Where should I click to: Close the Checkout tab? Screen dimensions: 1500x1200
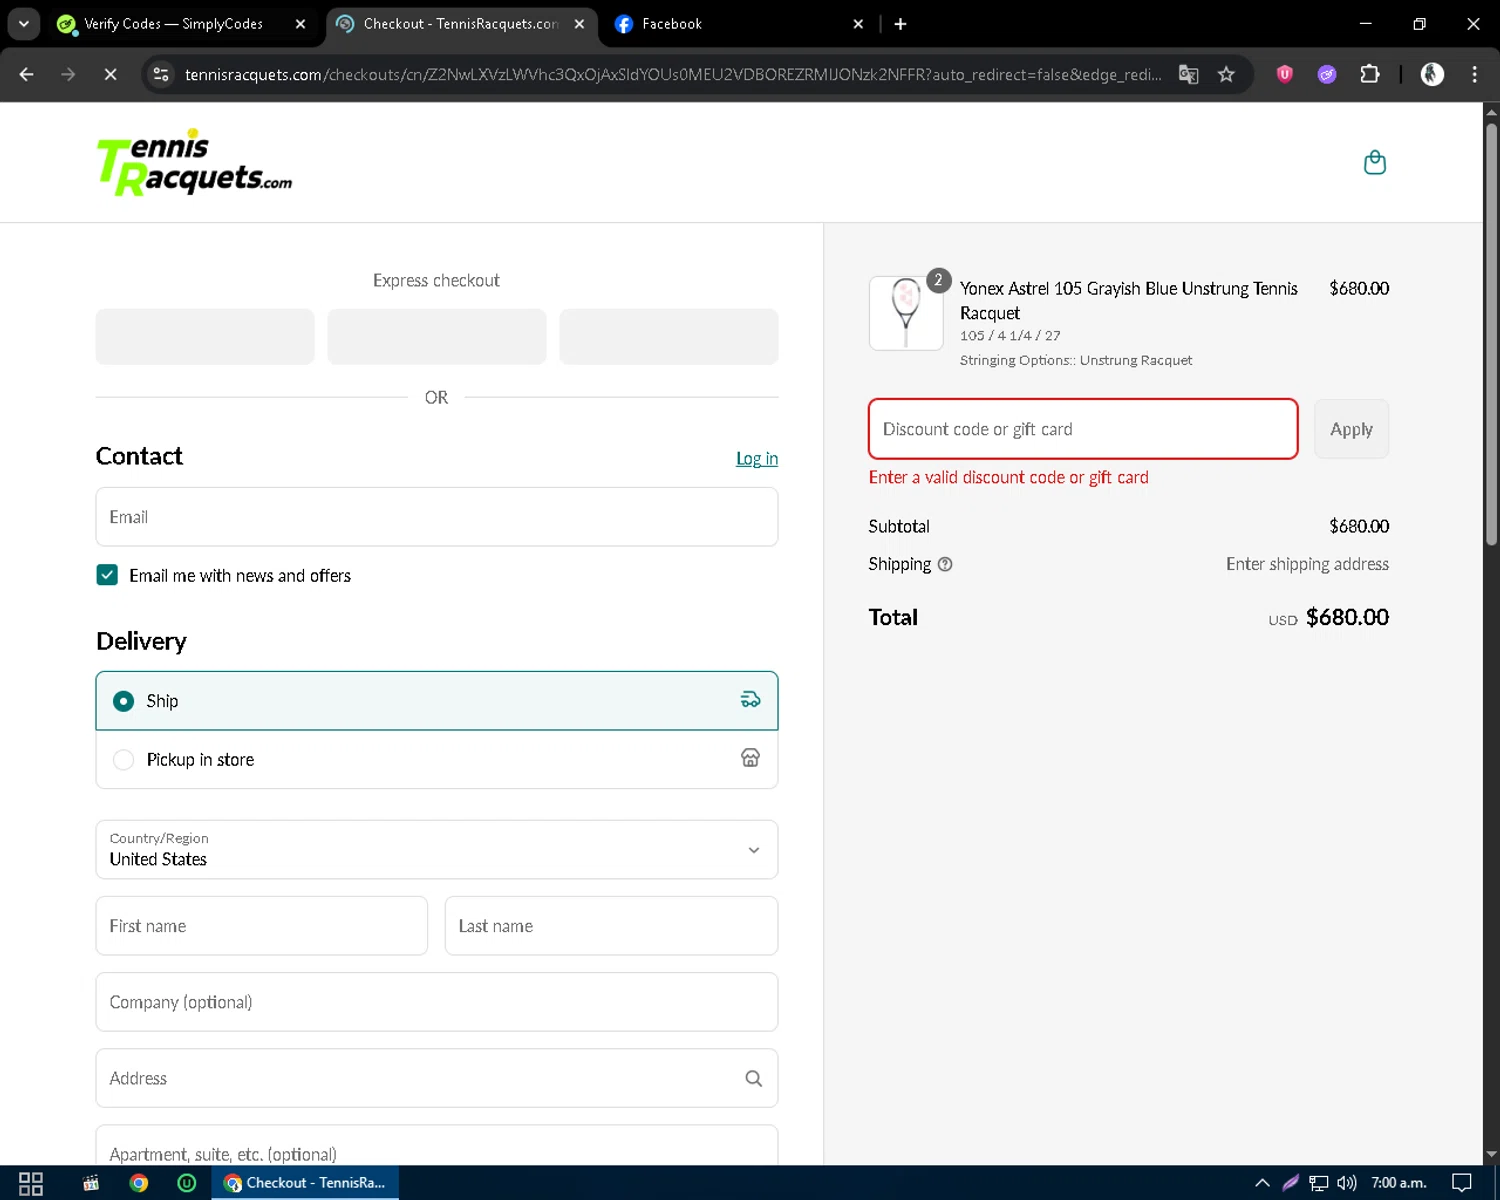(x=579, y=24)
